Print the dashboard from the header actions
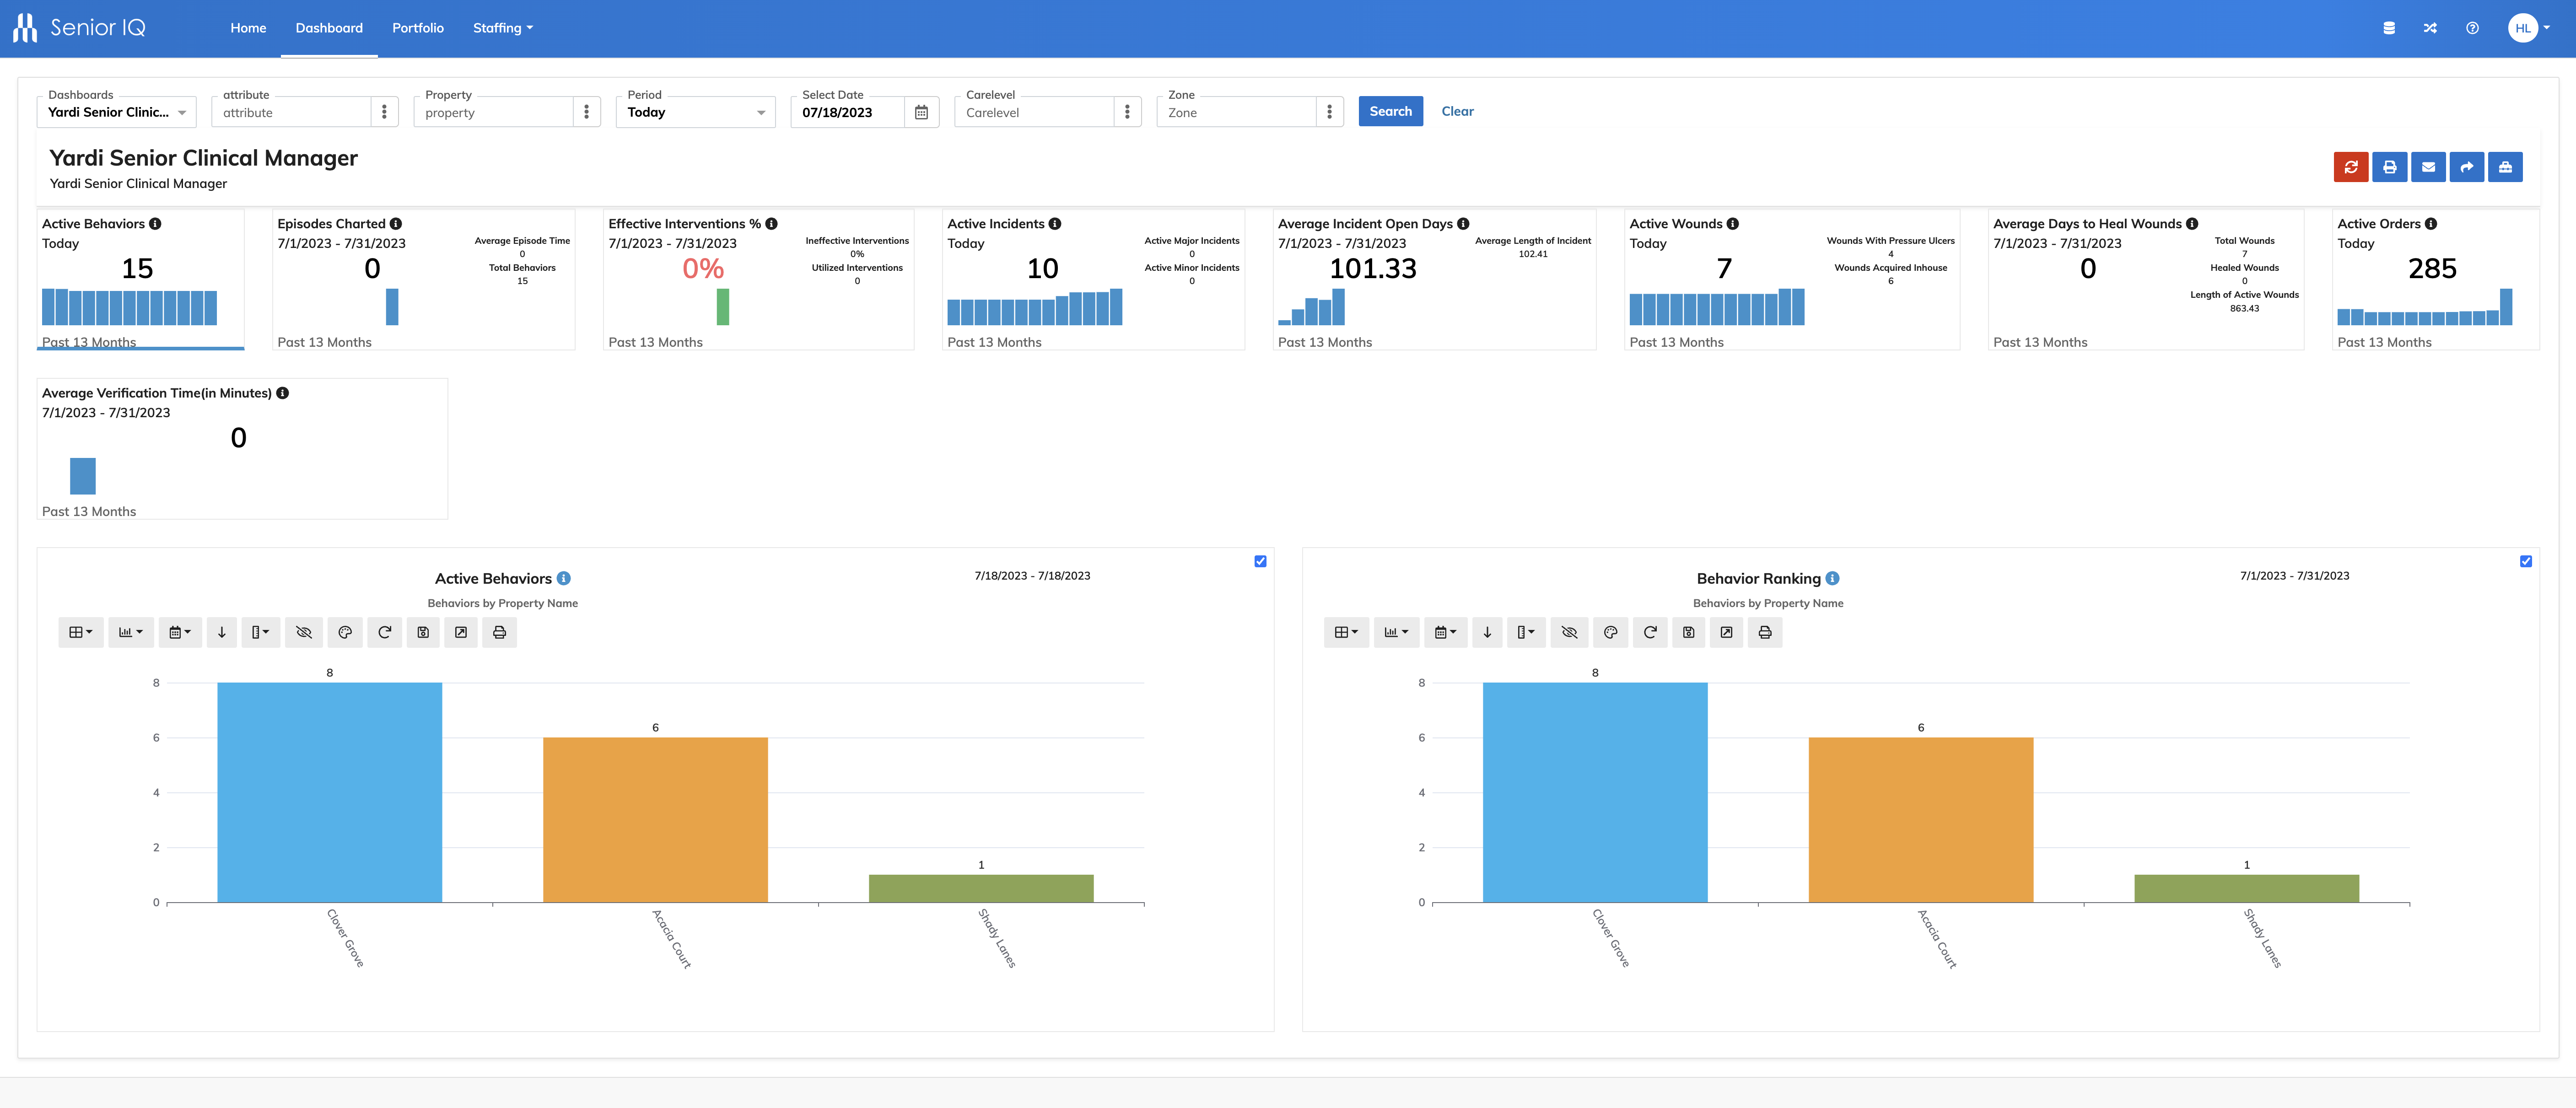Image resolution: width=2576 pixels, height=1108 pixels. [2390, 167]
